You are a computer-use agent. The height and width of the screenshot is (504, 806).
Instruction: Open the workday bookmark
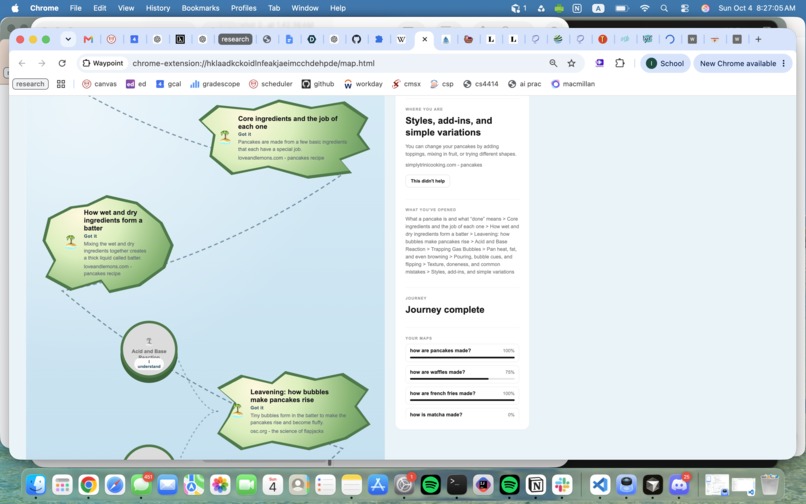pyautogui.click(x=363, y=84)
